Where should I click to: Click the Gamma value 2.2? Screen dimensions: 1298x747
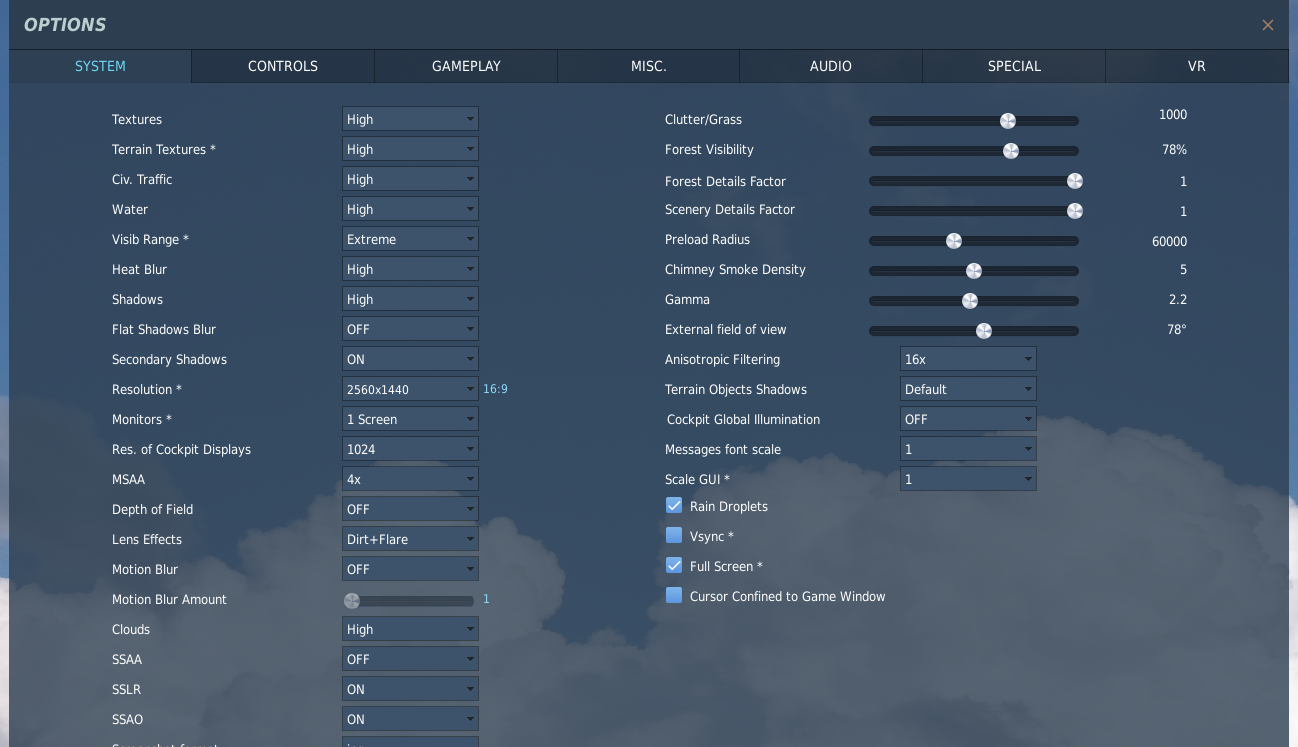pyautogui.click(x=1176, y=299)
